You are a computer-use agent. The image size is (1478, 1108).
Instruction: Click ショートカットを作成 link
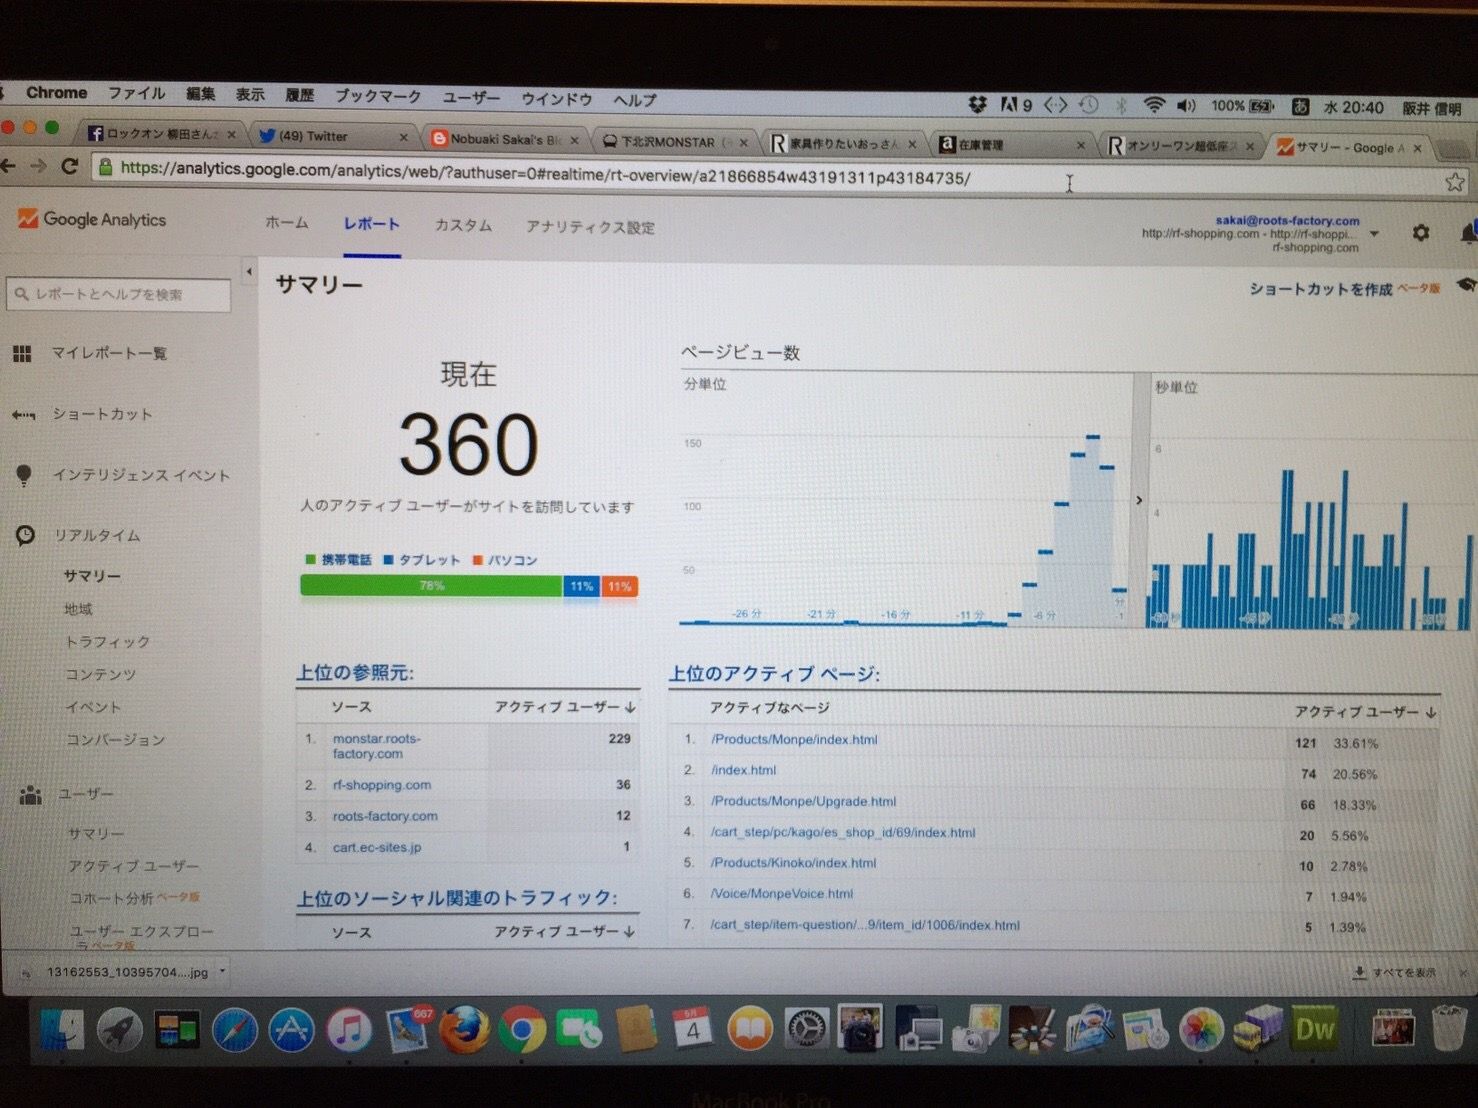click(1320, 289)
